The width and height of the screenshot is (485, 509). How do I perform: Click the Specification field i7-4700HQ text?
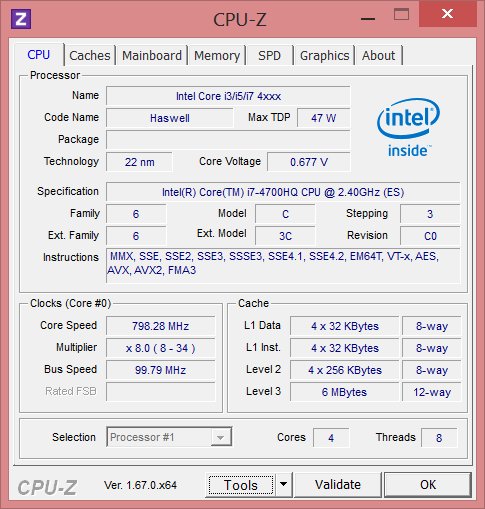[283, 192]
